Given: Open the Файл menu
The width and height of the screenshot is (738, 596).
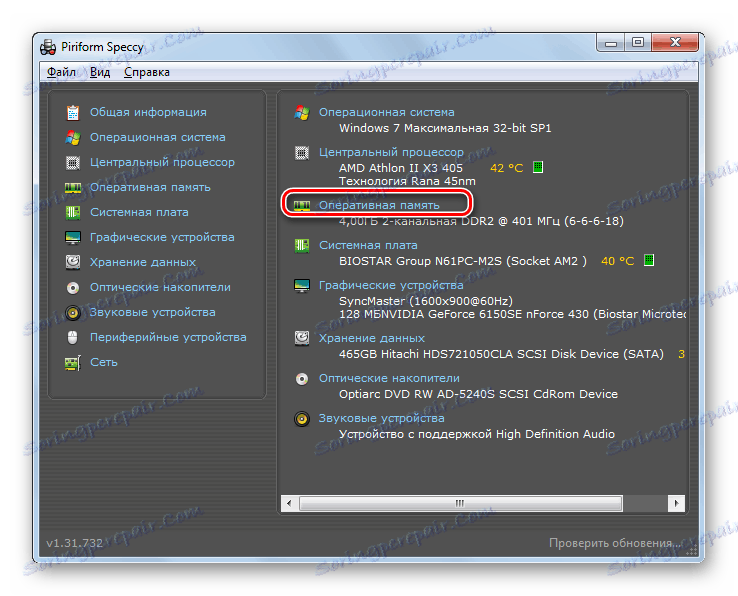Looking at the screenshot, I should coord(61,72).
